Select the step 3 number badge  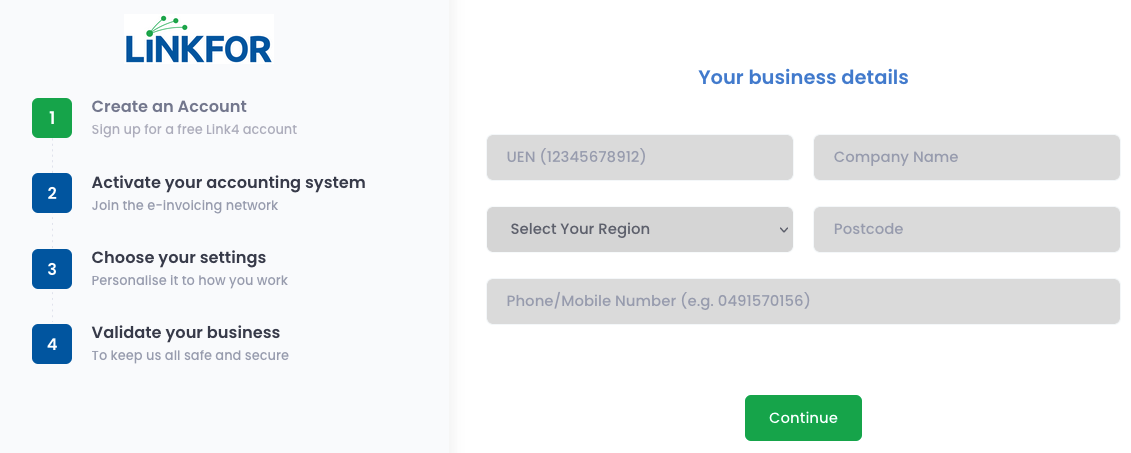(52, 268)
